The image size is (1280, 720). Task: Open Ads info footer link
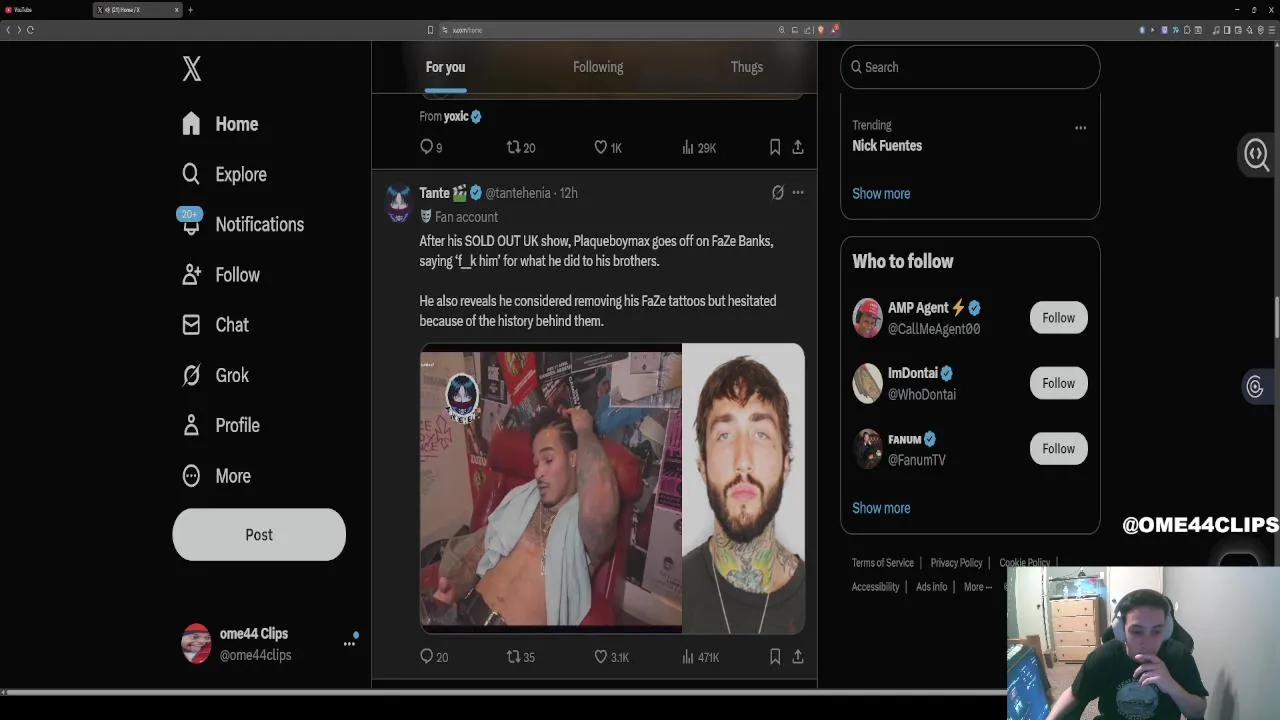931,587
